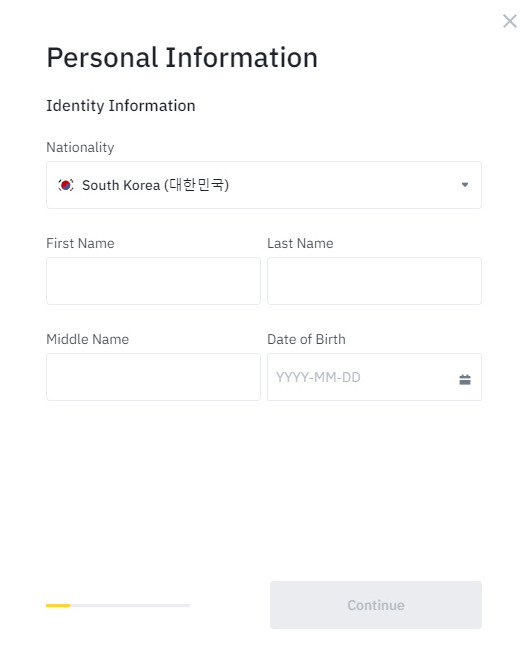Click the yellow progress bar segment
Screen dimensions: 532x650
point(58,605)
